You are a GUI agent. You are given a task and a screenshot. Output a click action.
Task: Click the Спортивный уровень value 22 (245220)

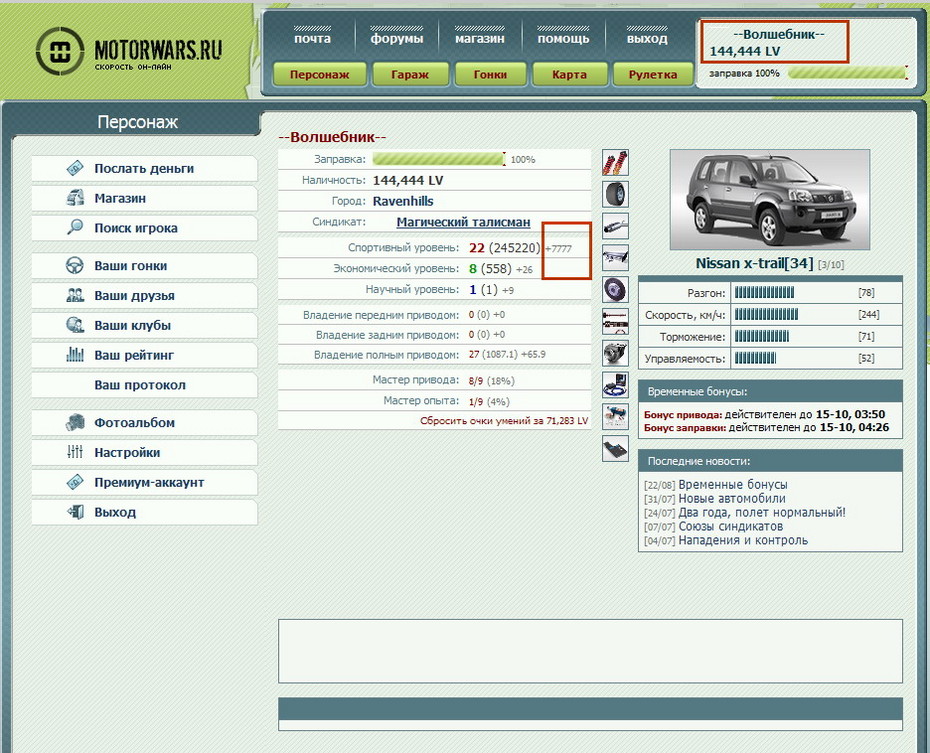click(x=505, y=248)
